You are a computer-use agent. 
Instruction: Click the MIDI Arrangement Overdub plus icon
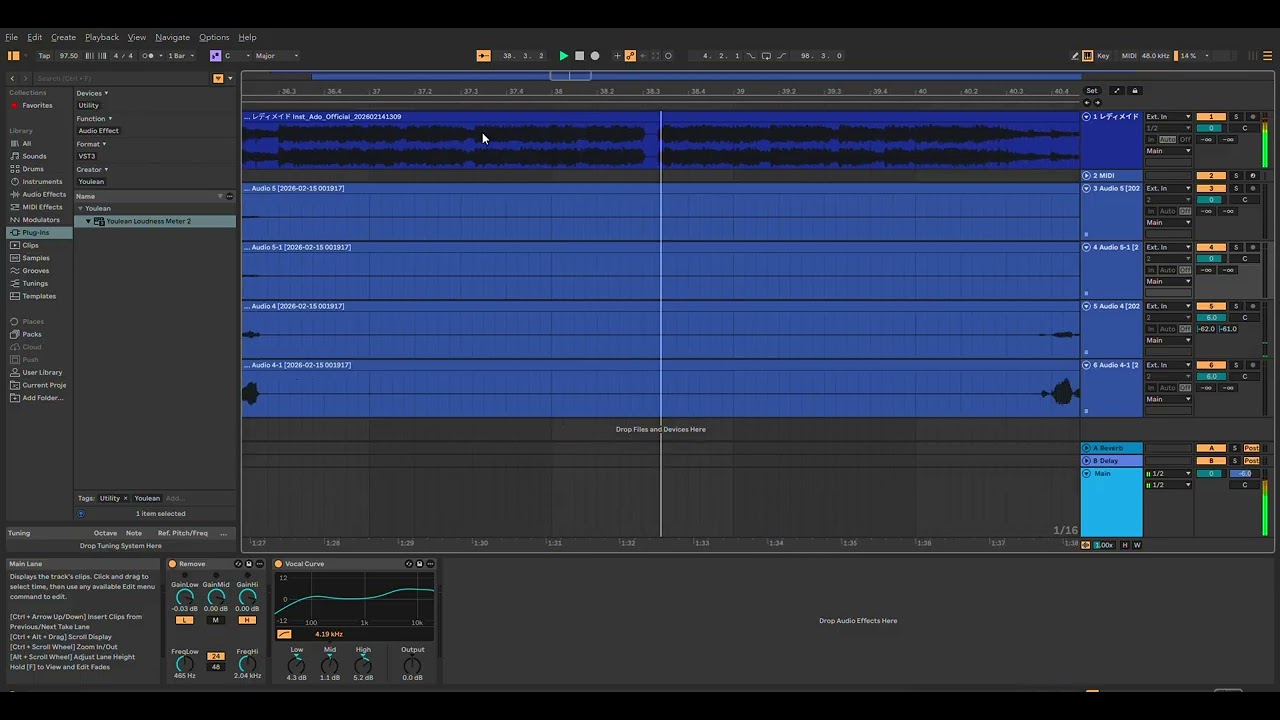(617, 56)
